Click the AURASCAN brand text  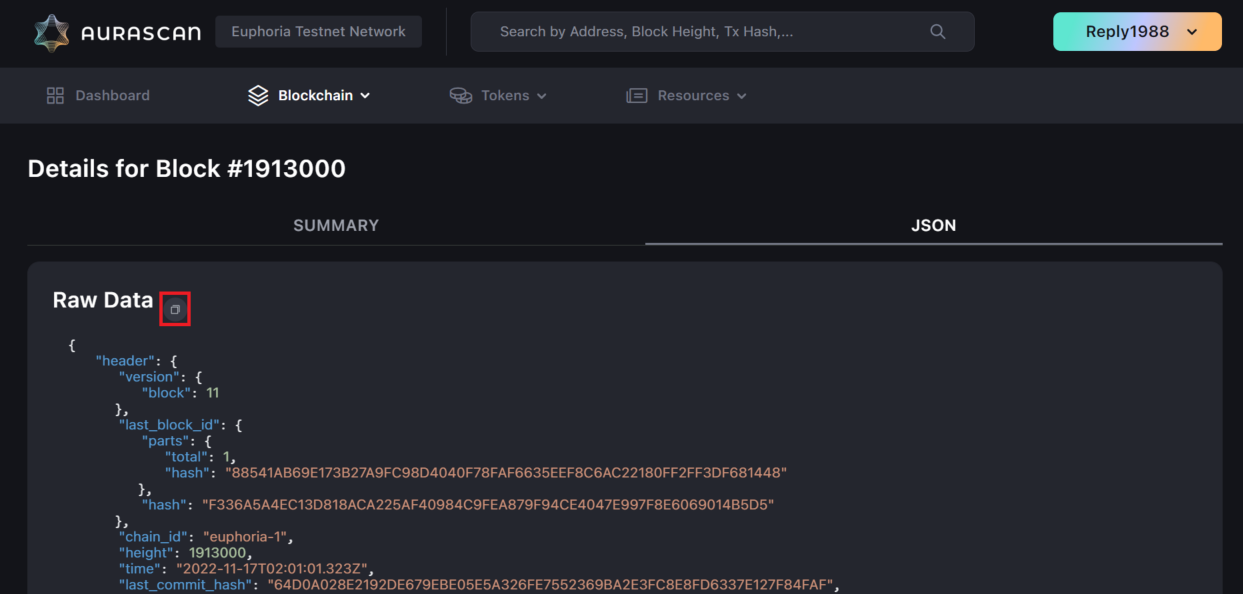pos(143,32)
